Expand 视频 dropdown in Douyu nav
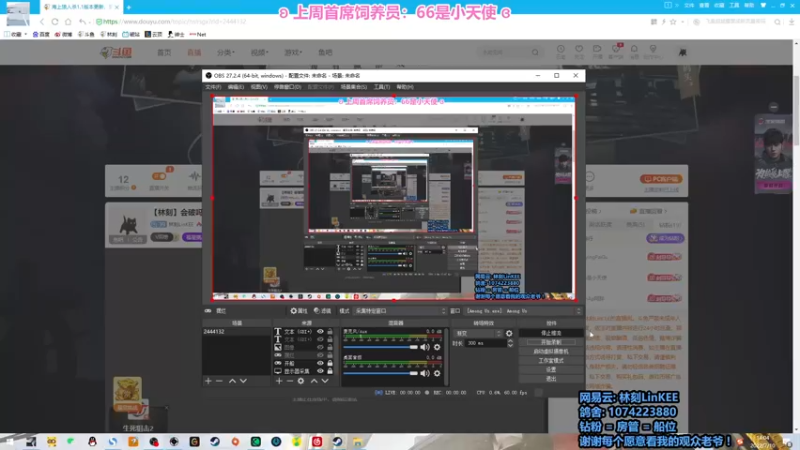The width and height of the screenshot is (800, 450). click(x=259, y=53)
